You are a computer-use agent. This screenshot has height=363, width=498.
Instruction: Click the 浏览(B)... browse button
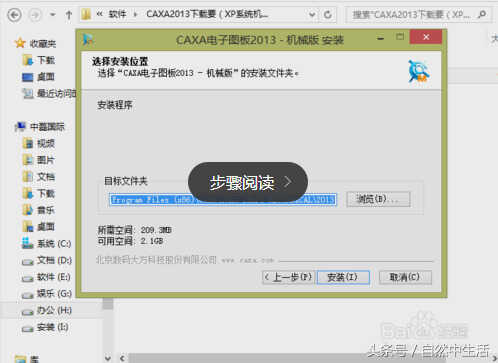click(x=378, y=199)
